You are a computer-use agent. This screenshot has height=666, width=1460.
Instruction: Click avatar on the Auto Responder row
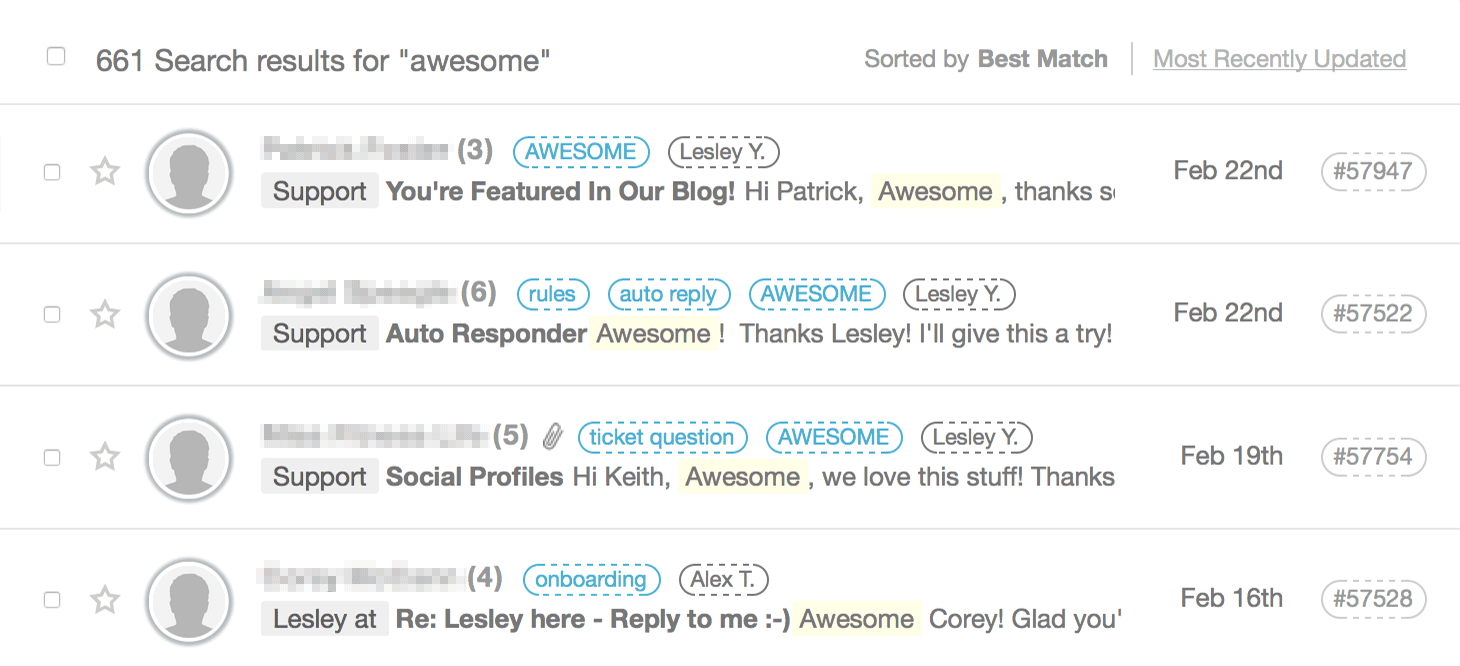(189, 316)
